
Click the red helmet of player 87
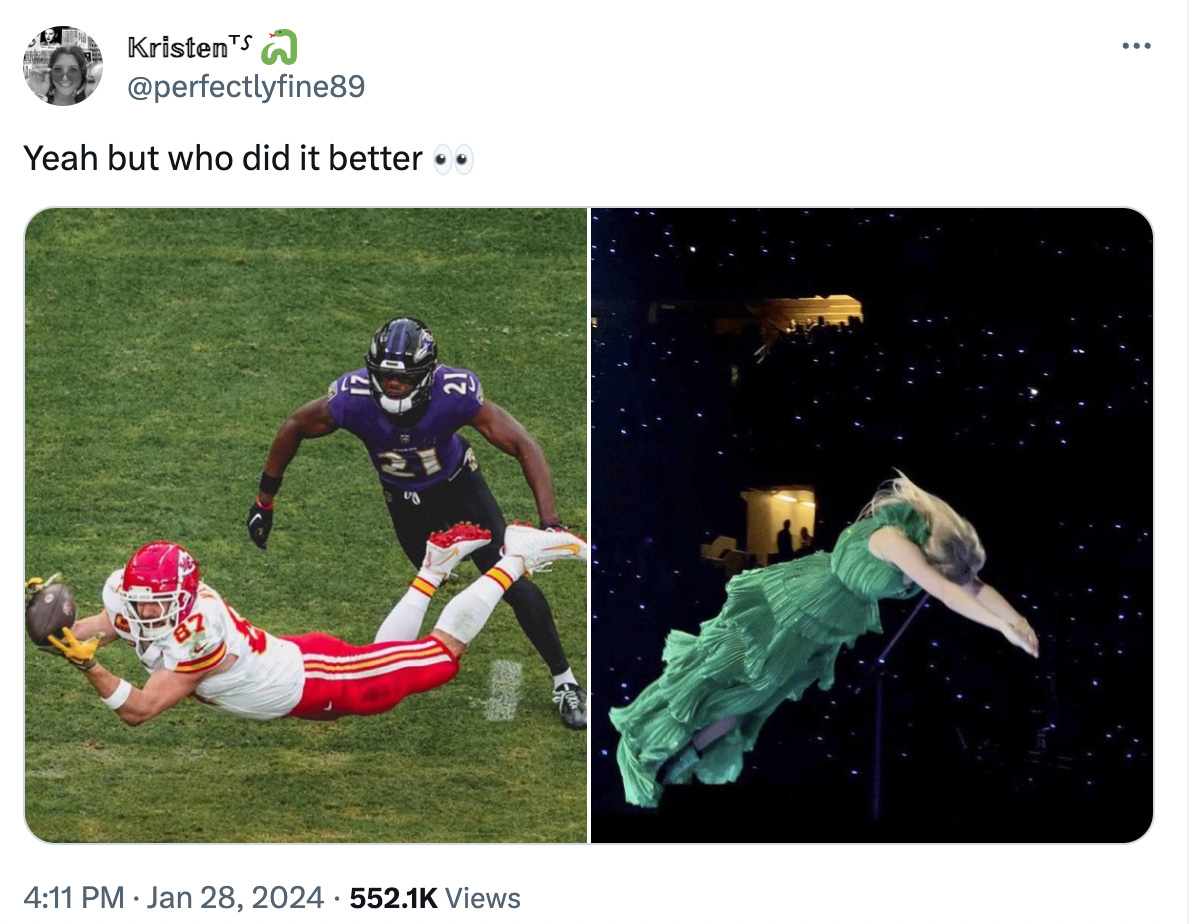pos(159,582)
